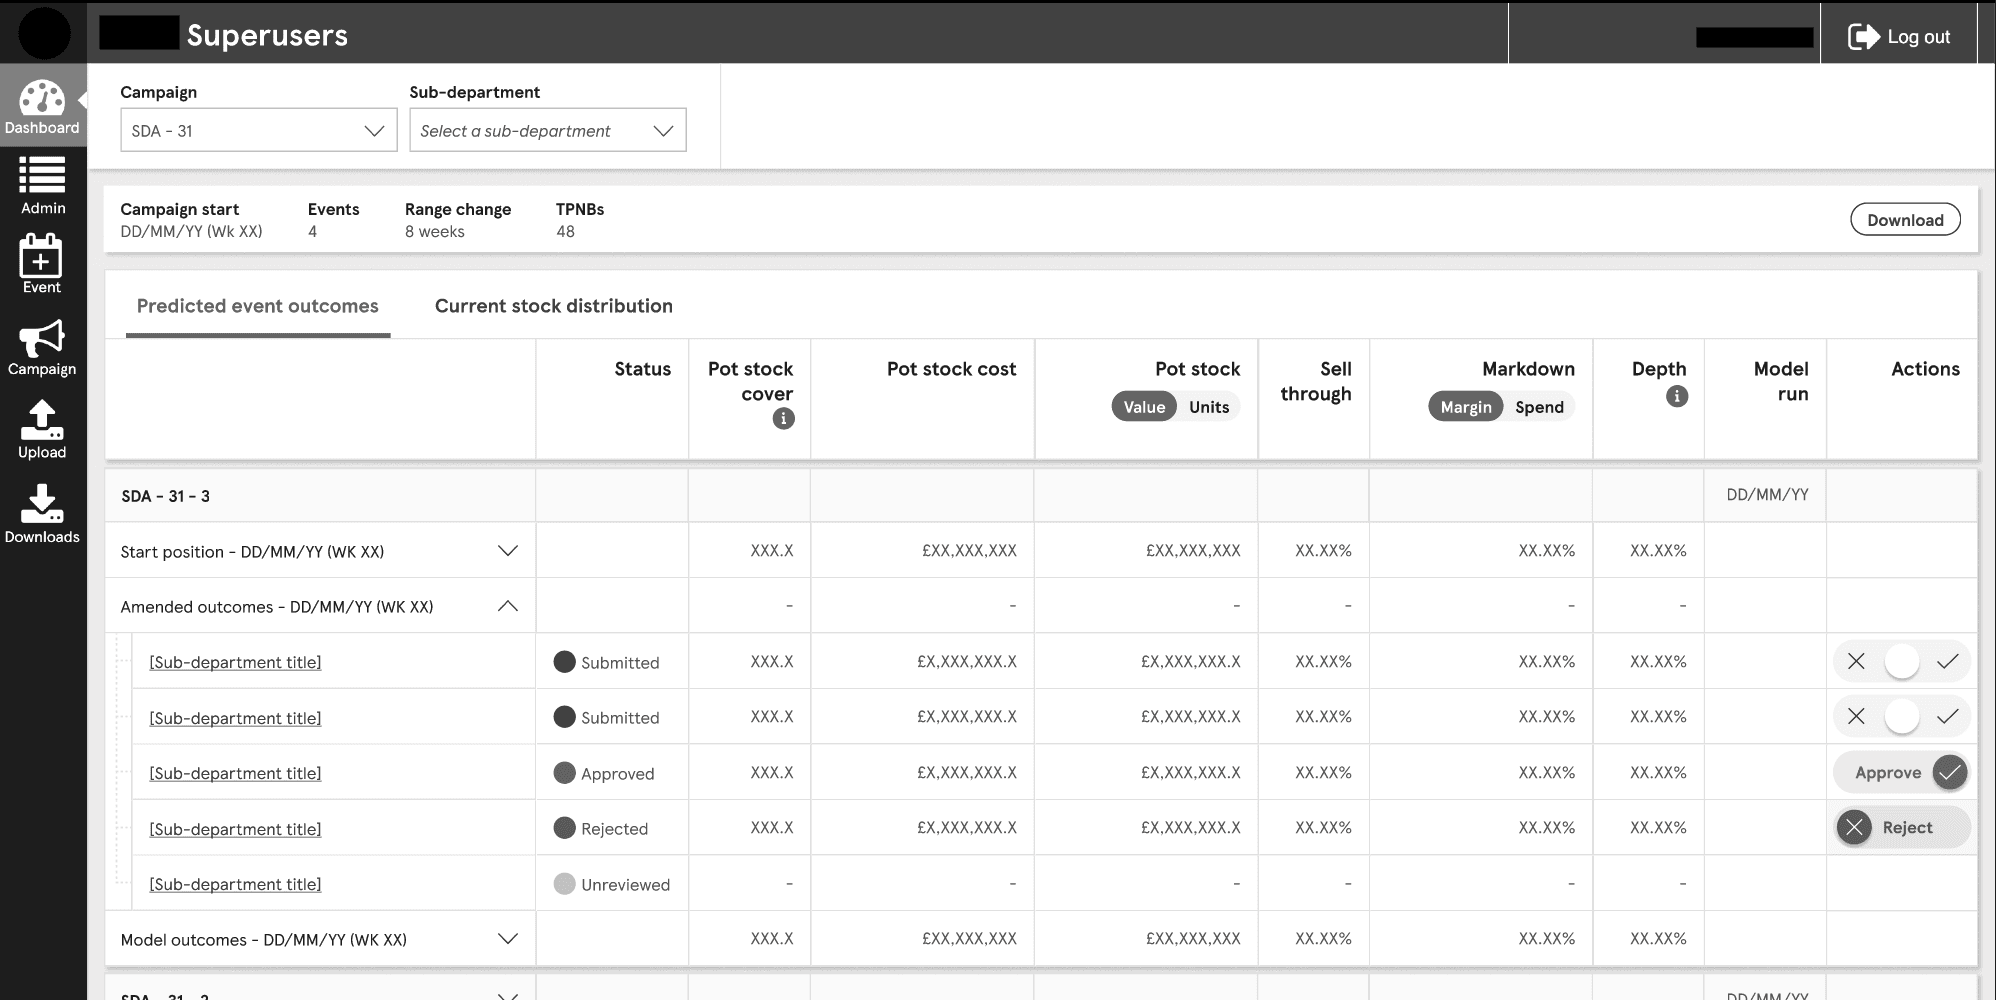Open the Sub-department selection dropdown

click(x=548, y=131)
